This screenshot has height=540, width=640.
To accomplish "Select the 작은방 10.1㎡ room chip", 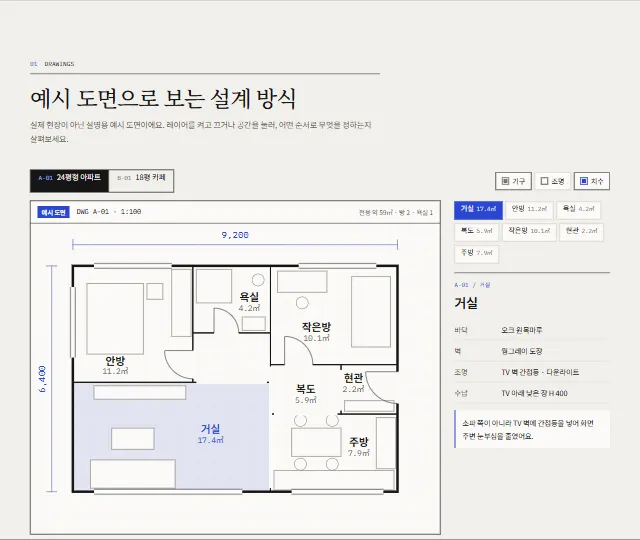I will (x=529, y=232).
